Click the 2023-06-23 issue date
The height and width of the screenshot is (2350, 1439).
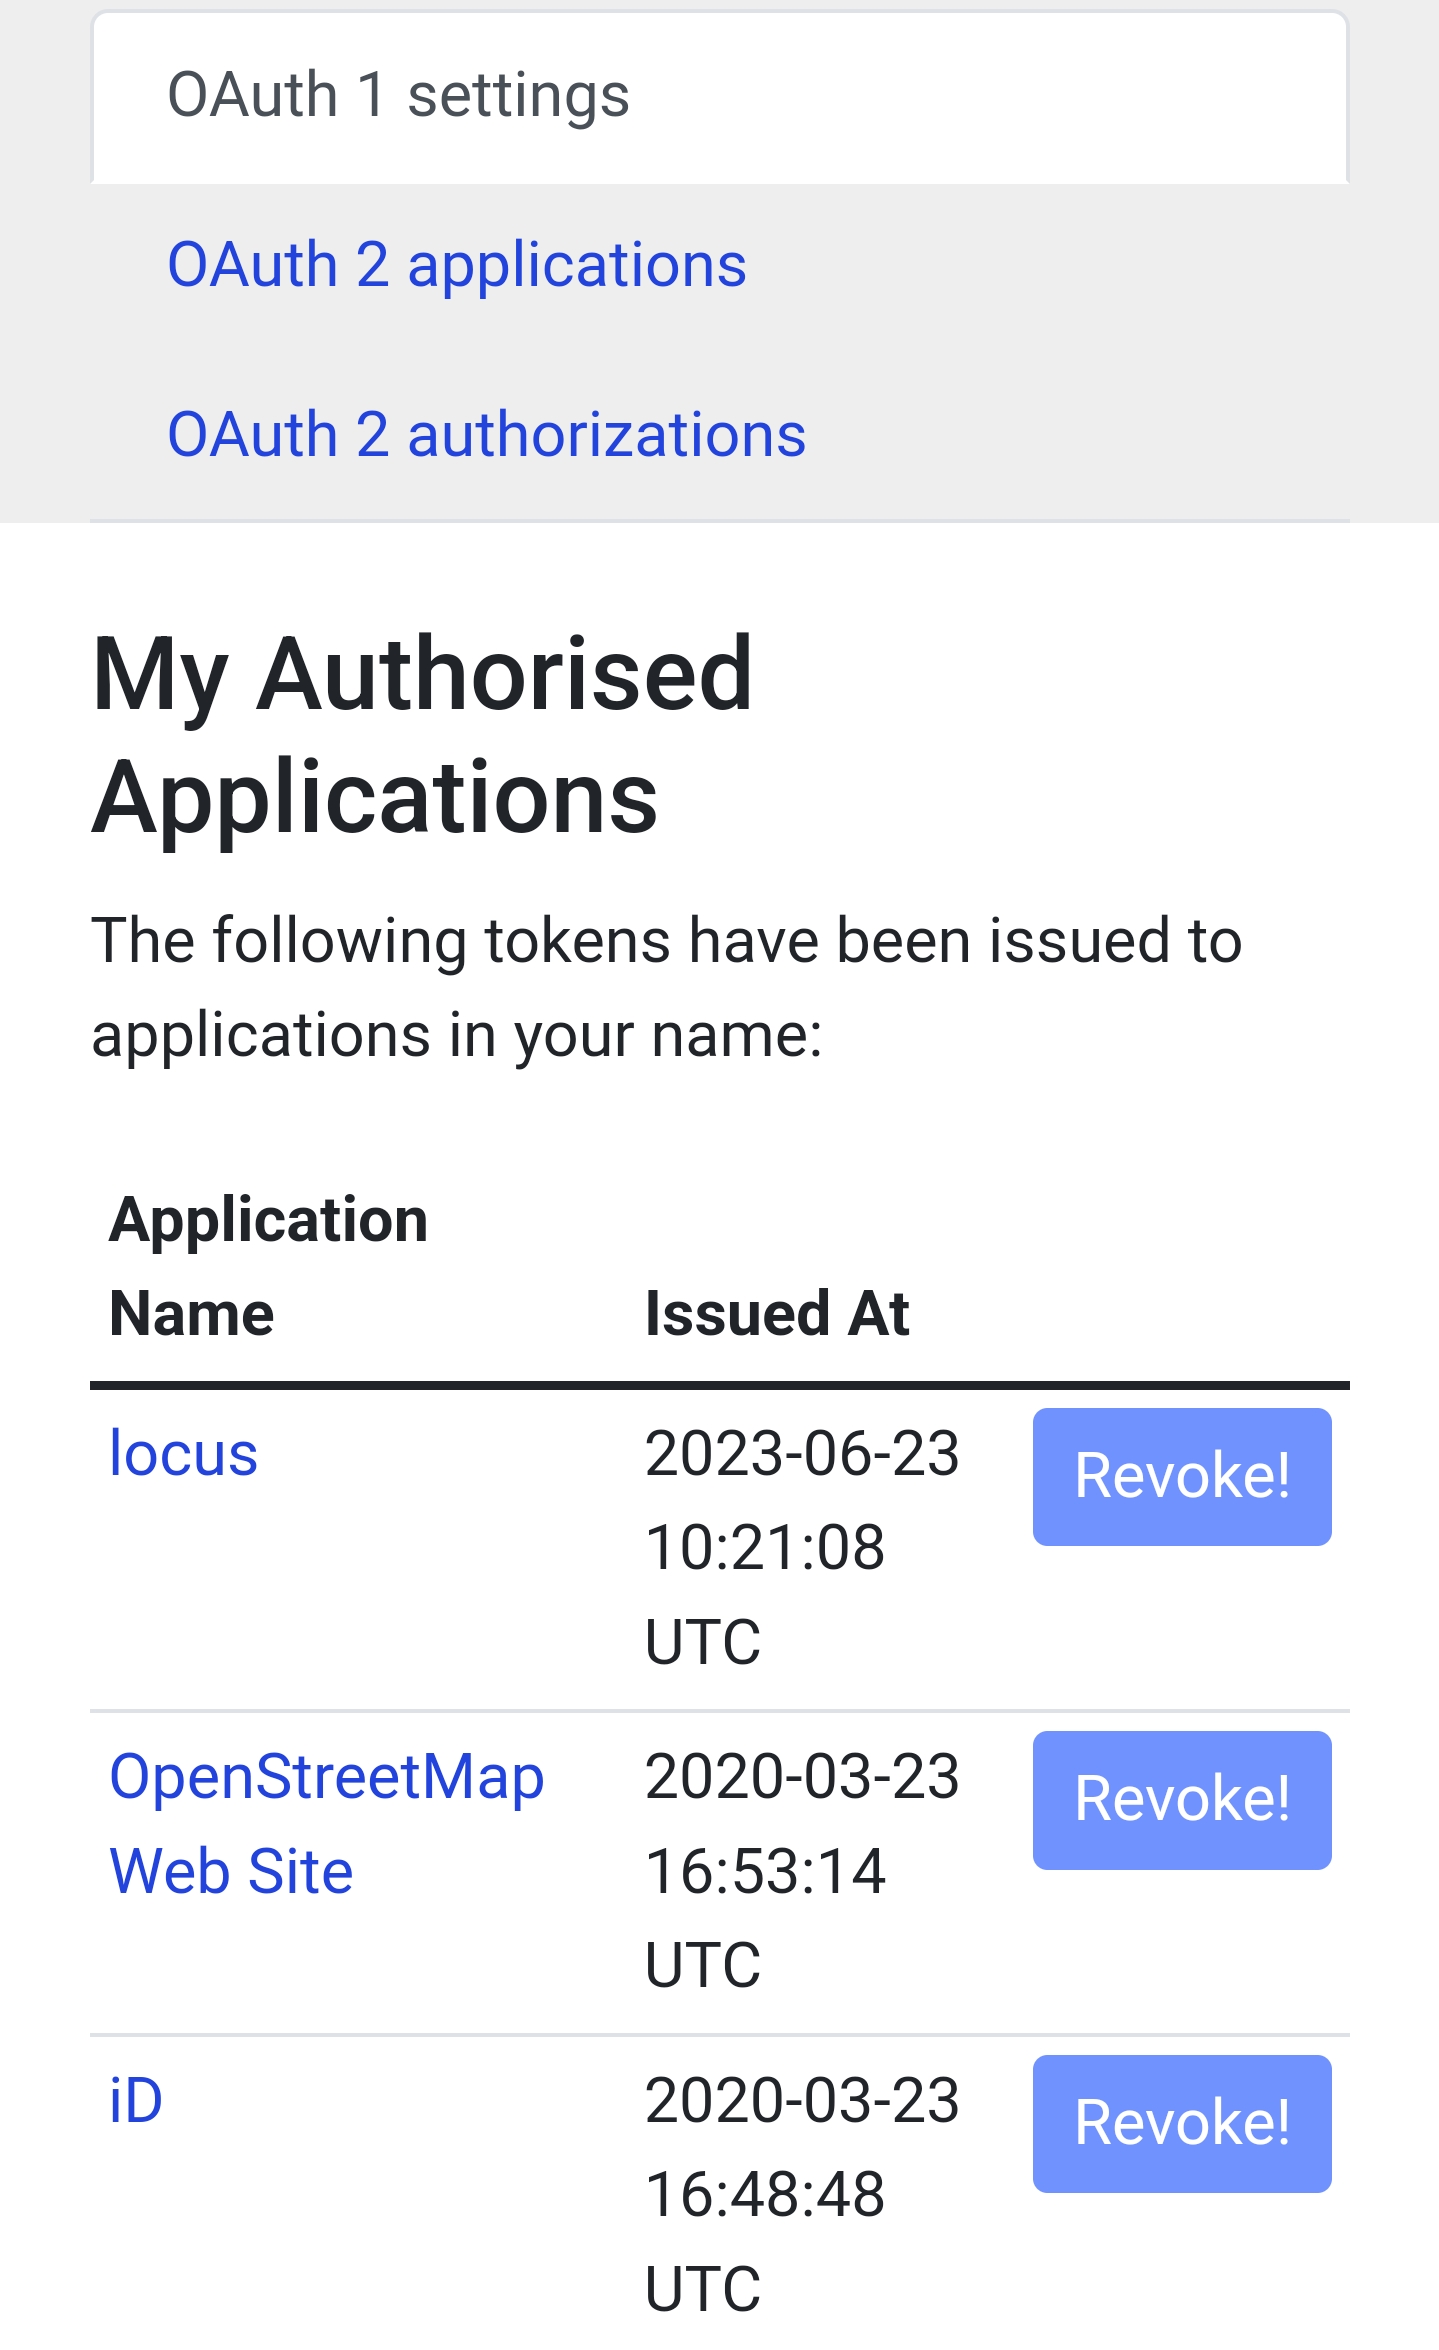[802, 1453]
